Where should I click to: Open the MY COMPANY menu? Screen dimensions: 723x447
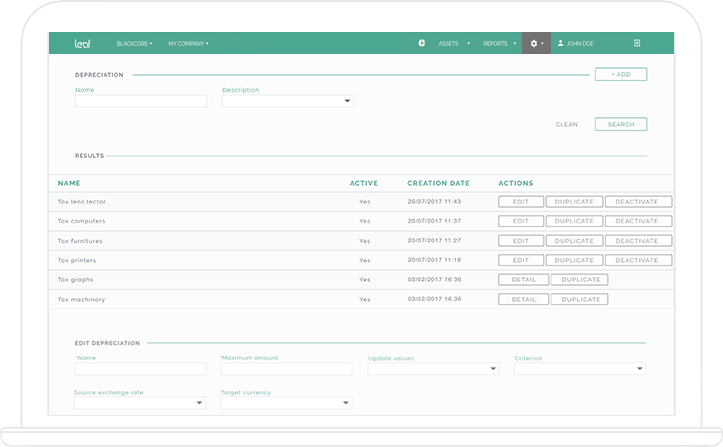[188, 43]
